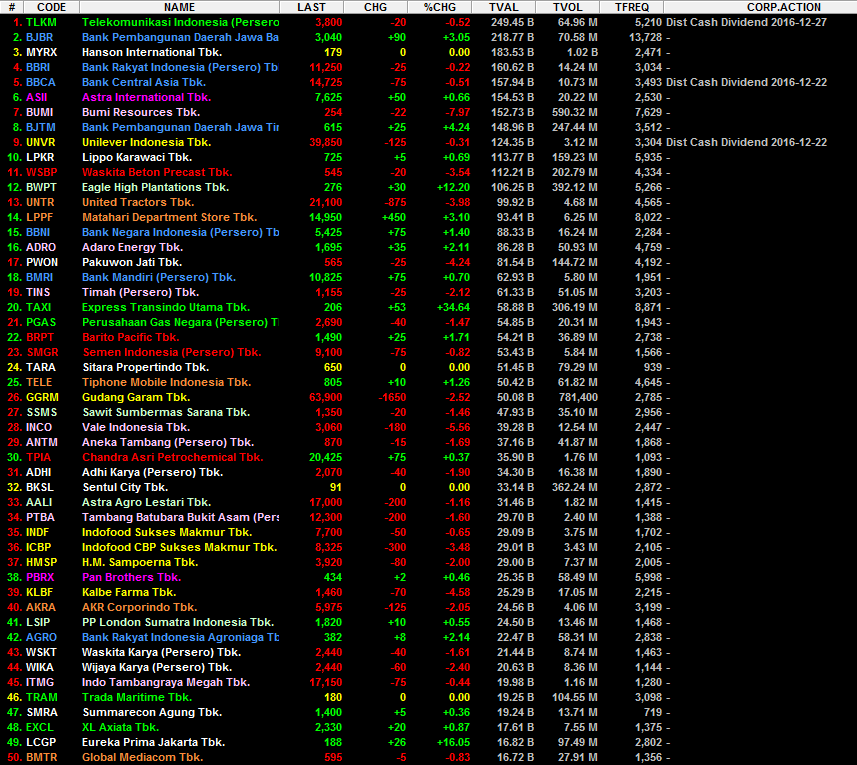Viewport: 857px width, 765px height.
Task: Click the TVOL column header
Action: (x=567, y=7)
